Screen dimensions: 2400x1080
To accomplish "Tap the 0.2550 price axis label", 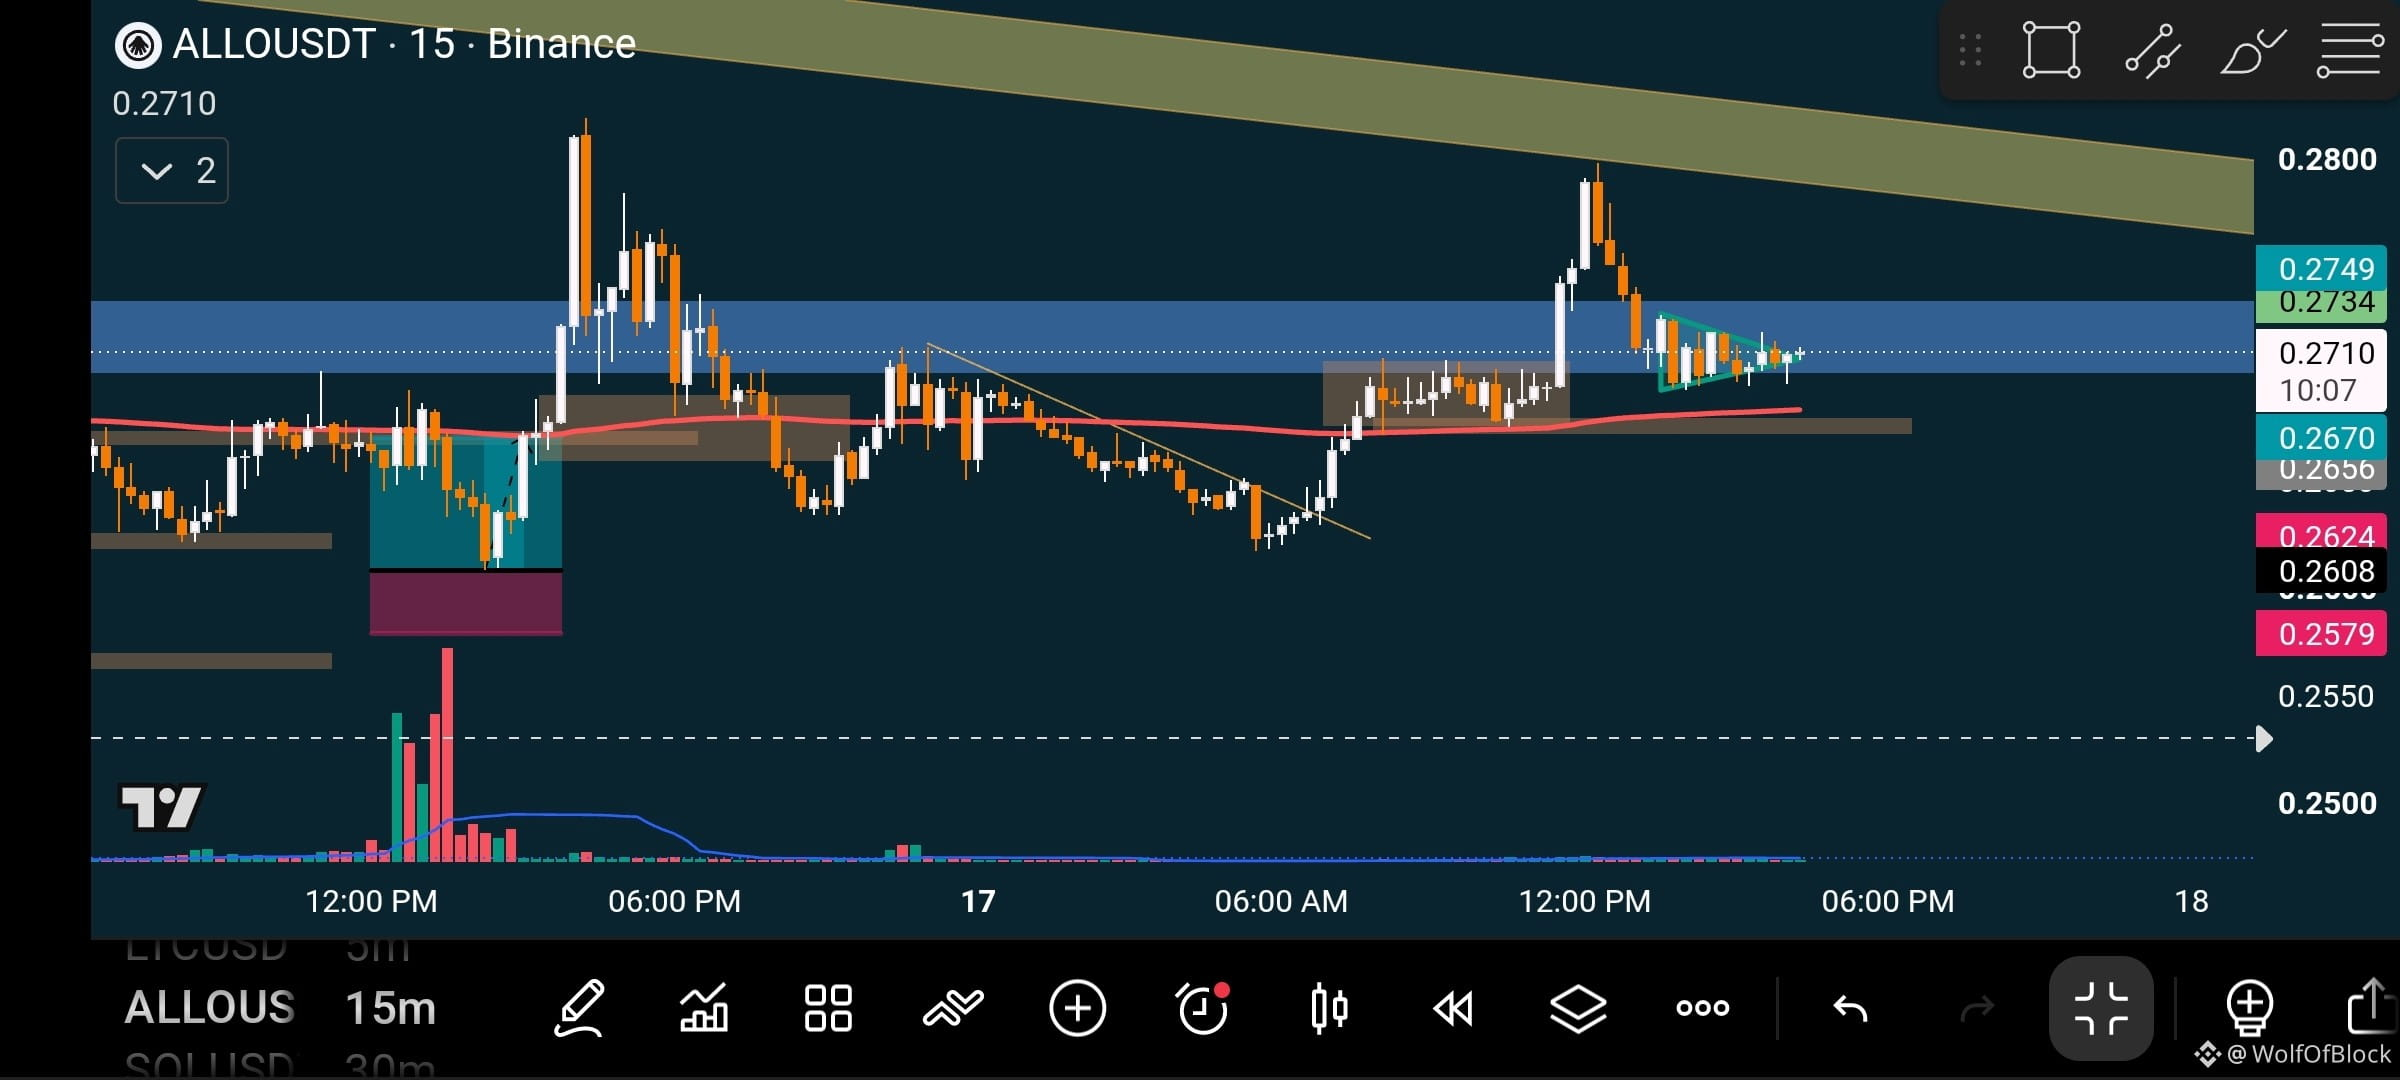I will pos(2326,696).
